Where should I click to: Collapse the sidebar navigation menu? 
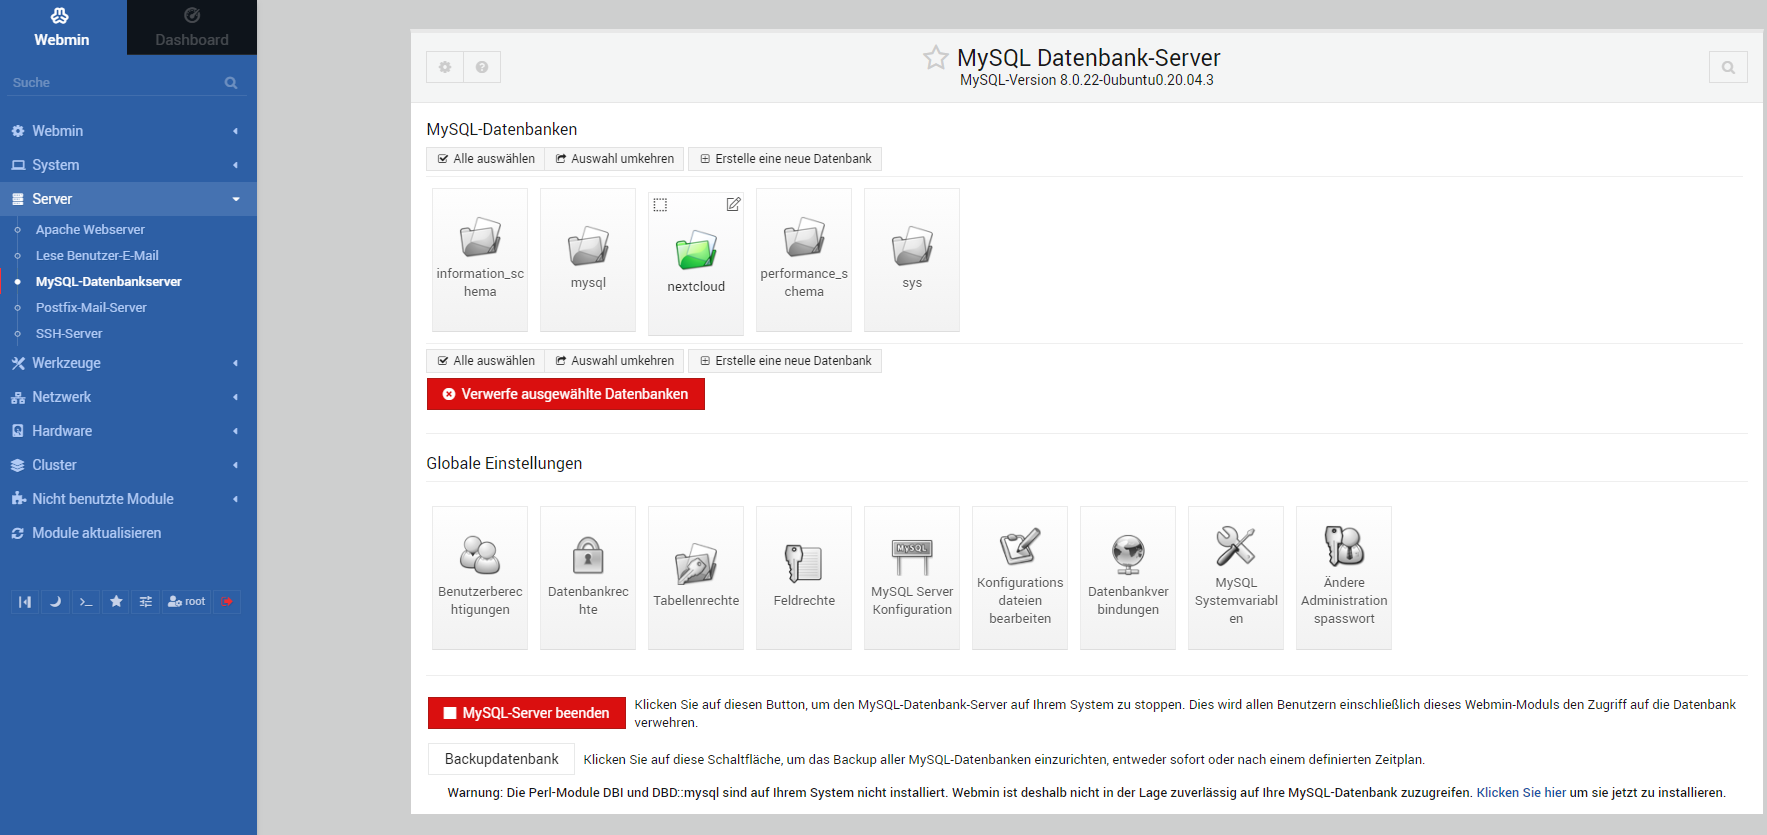click(x=25, y=601)
